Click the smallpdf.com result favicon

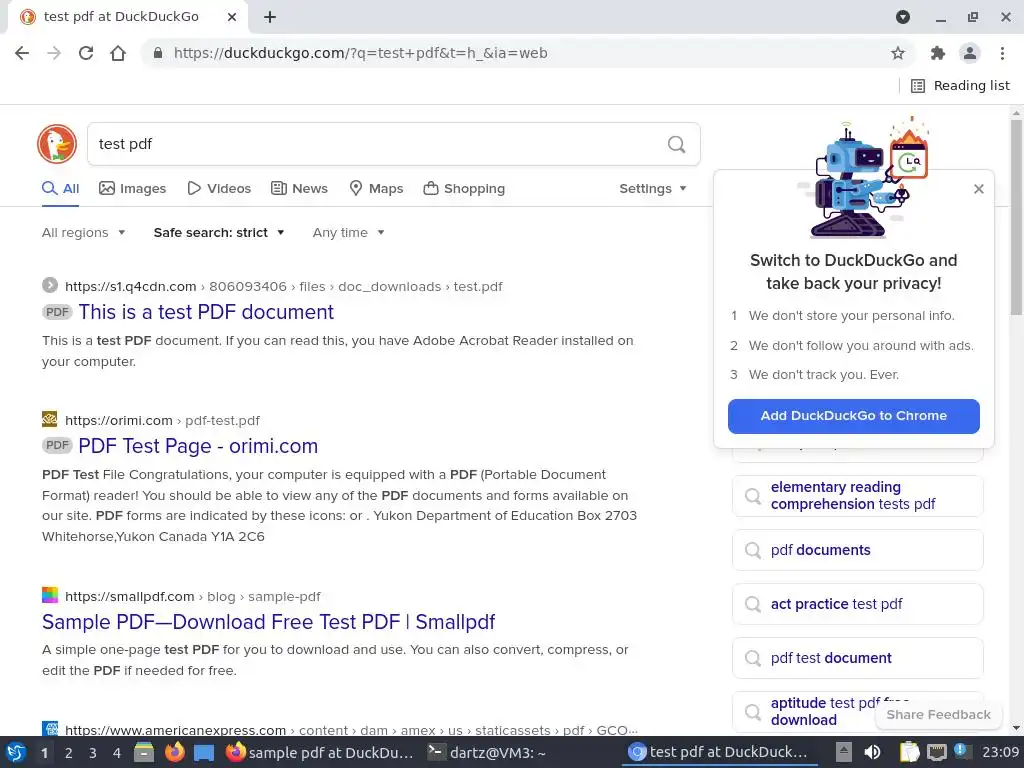tap(50, 596)
